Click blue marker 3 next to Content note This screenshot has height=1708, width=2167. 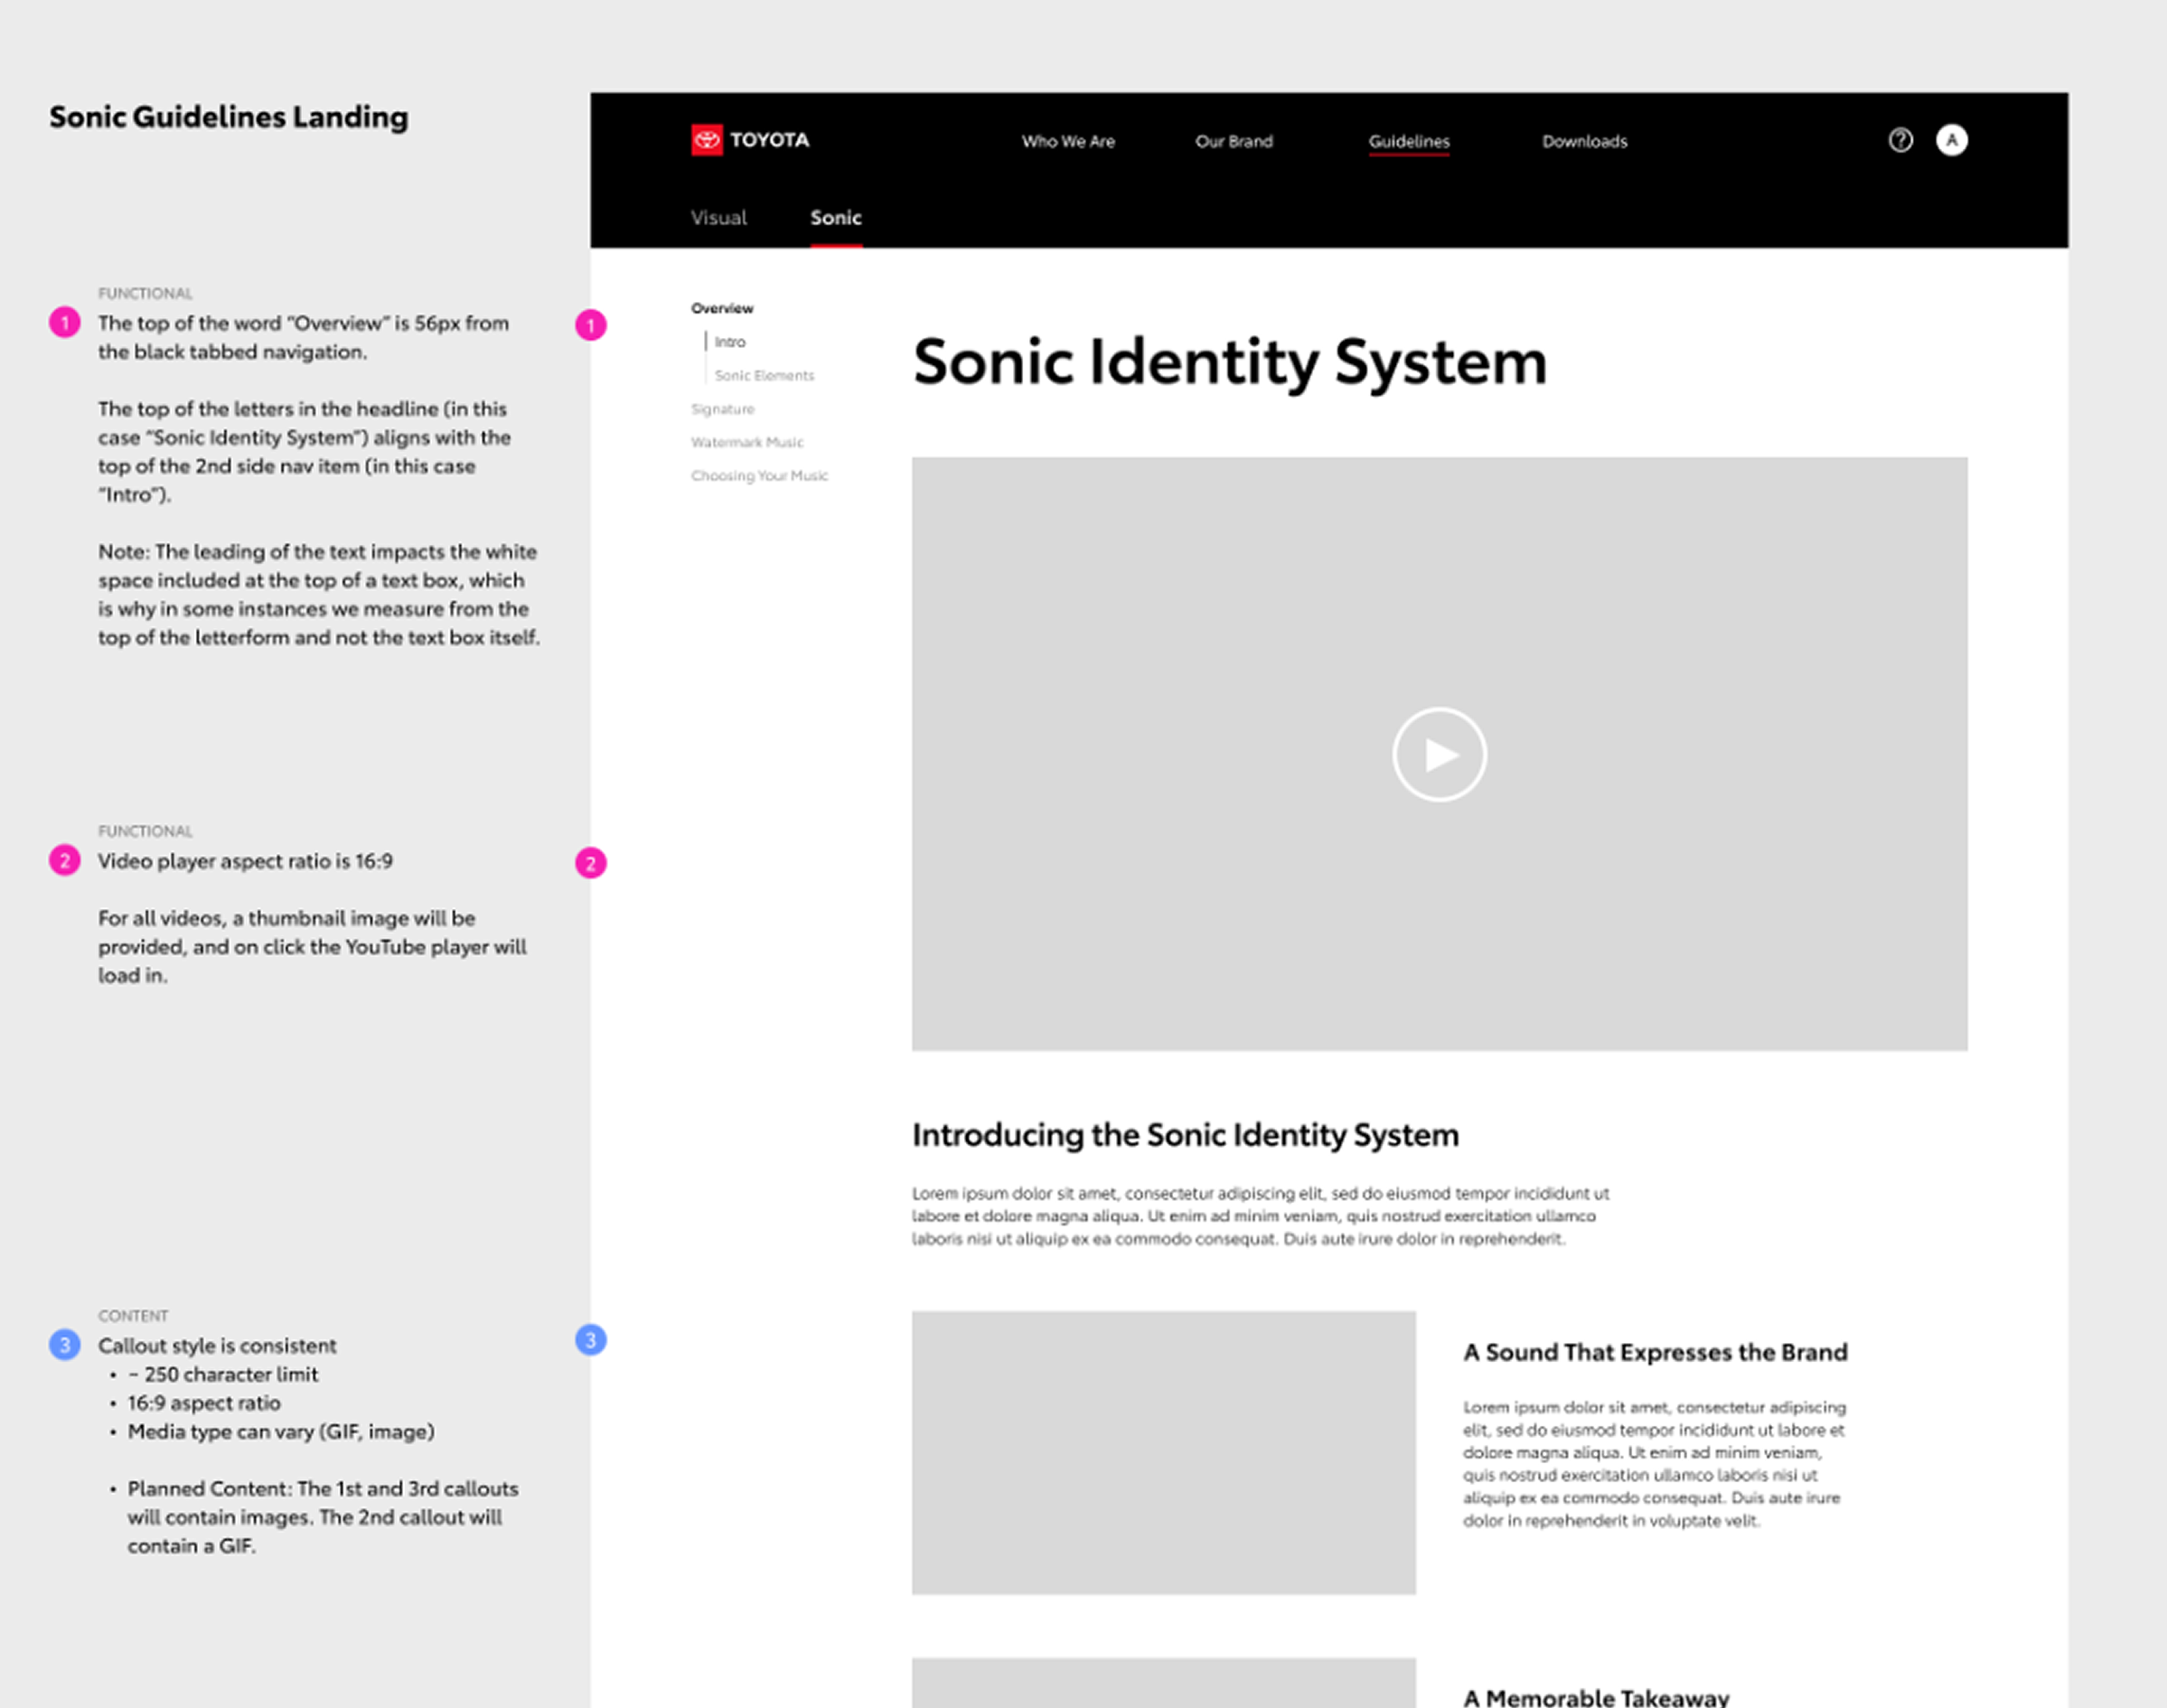(x=65, y=1345)
